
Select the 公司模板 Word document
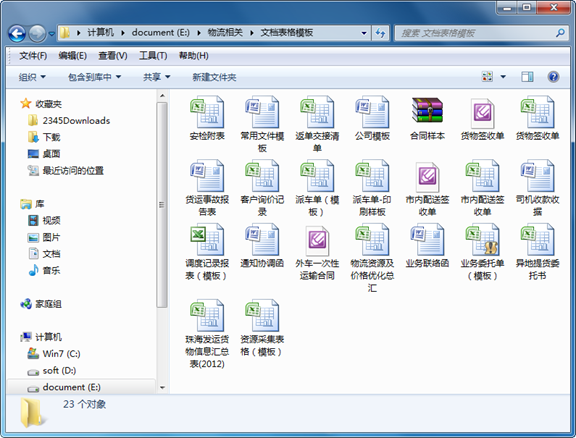point(372,112)
